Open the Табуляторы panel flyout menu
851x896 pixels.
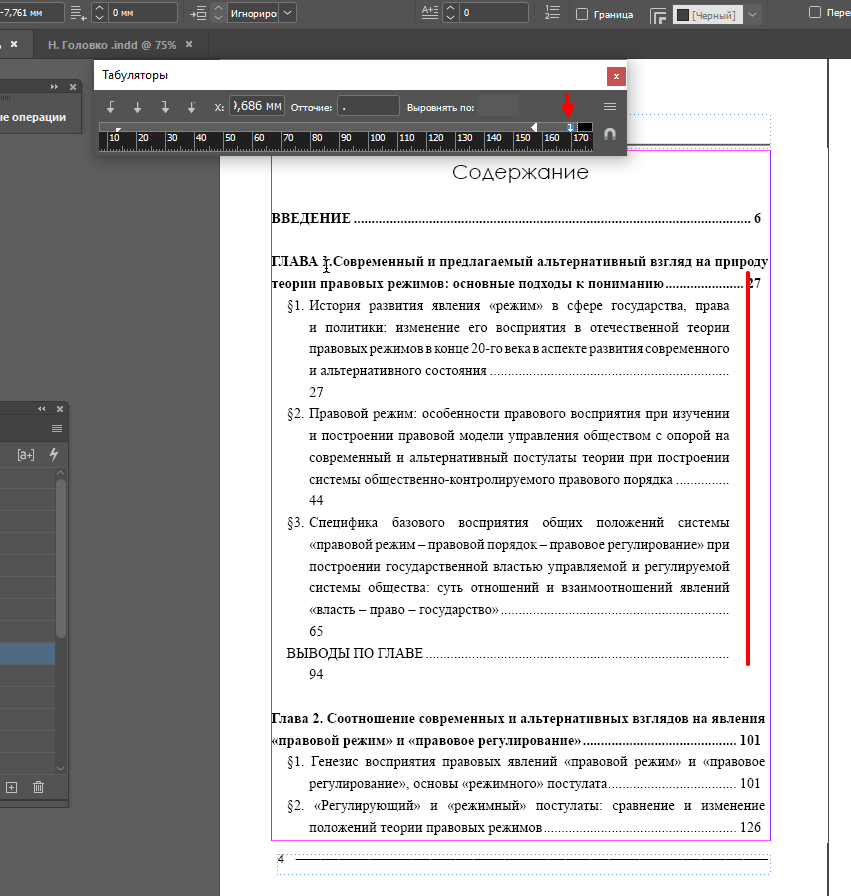(609, 106)
